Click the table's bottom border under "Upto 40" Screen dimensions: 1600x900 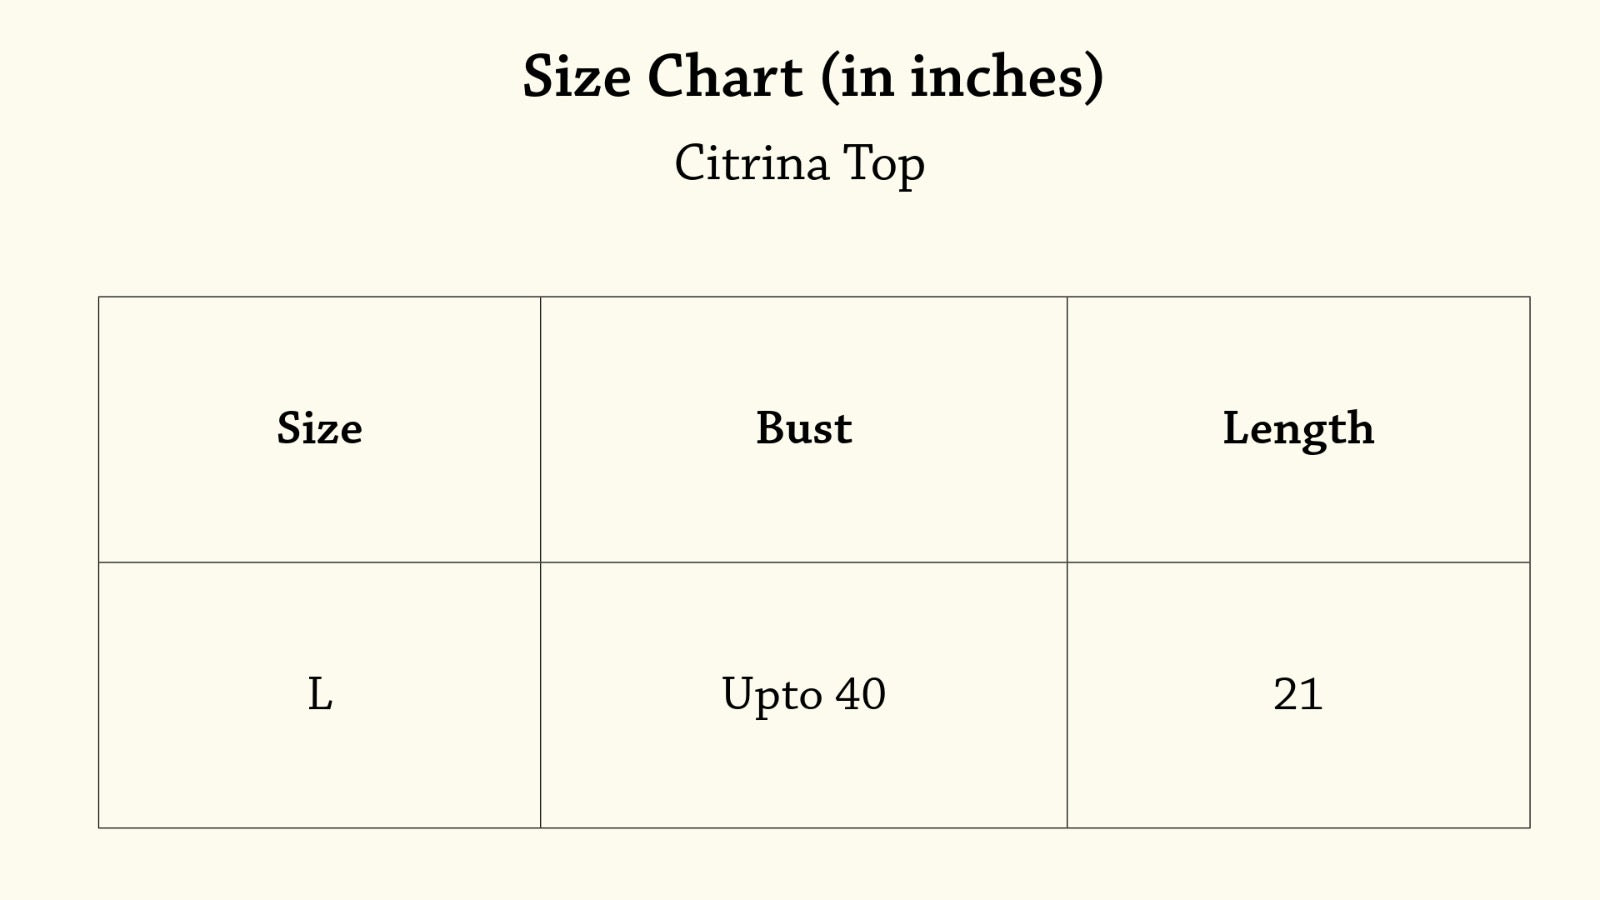[x=804, y=827]
